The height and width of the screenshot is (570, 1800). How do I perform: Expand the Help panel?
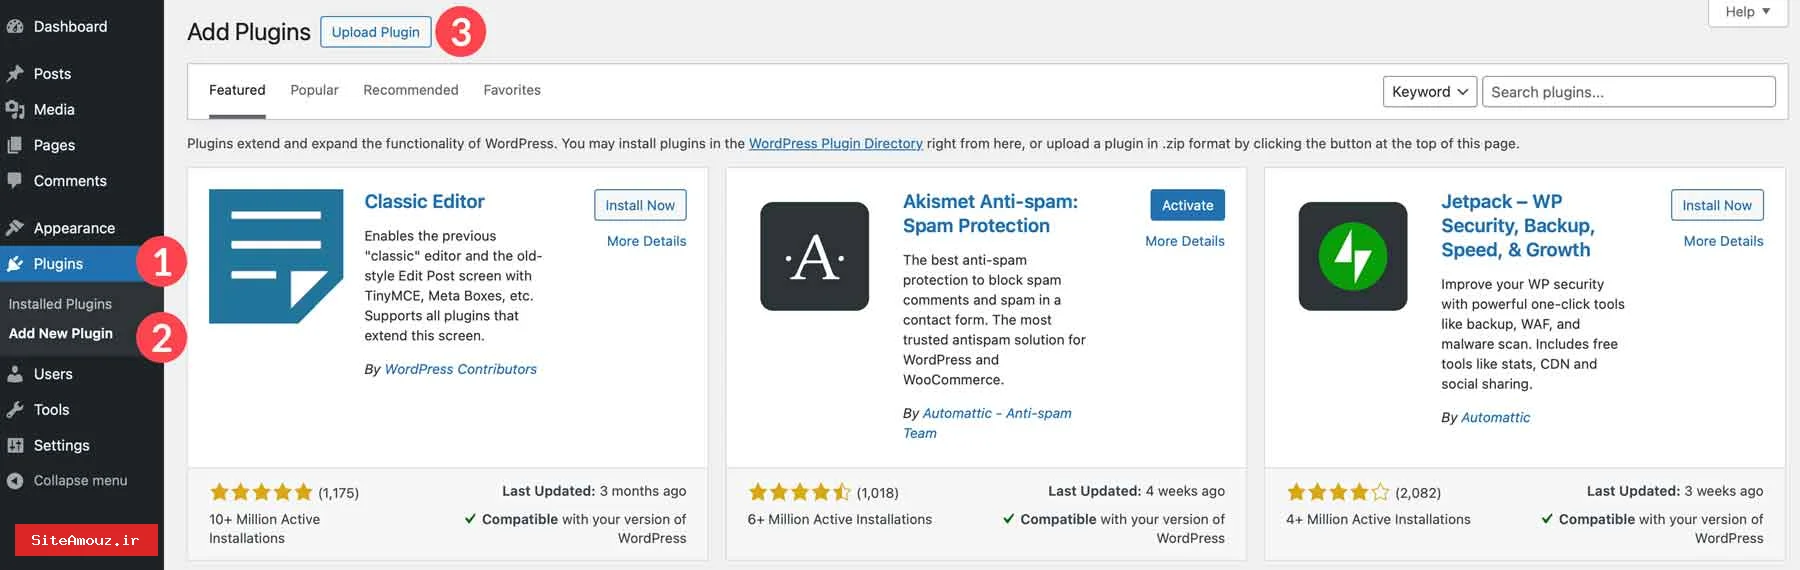1747,12
